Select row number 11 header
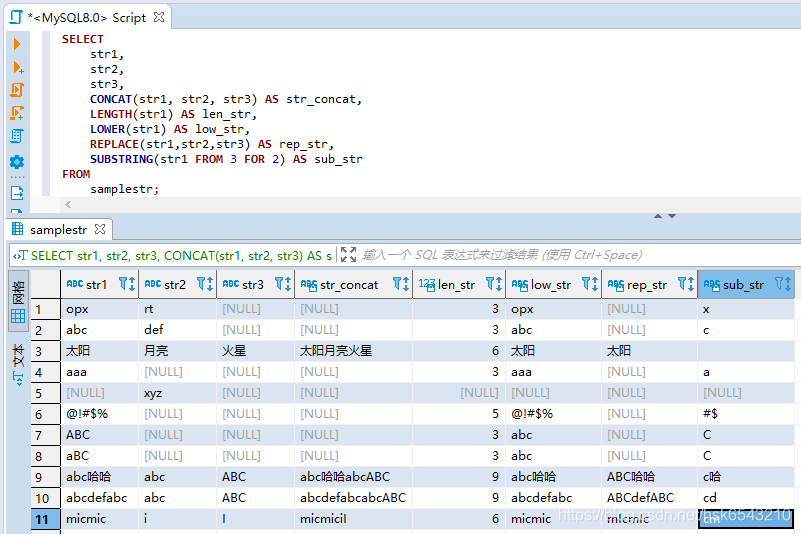 tap(45, 519)
